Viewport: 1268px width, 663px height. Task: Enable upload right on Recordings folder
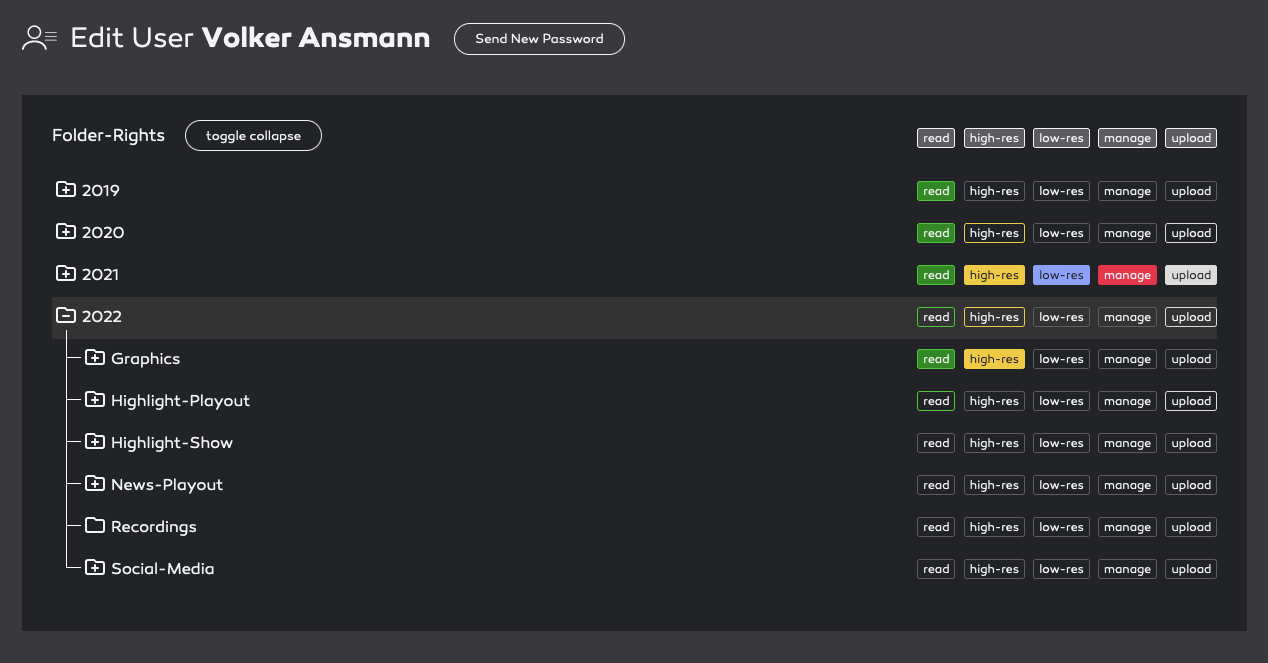(1191, 527)
